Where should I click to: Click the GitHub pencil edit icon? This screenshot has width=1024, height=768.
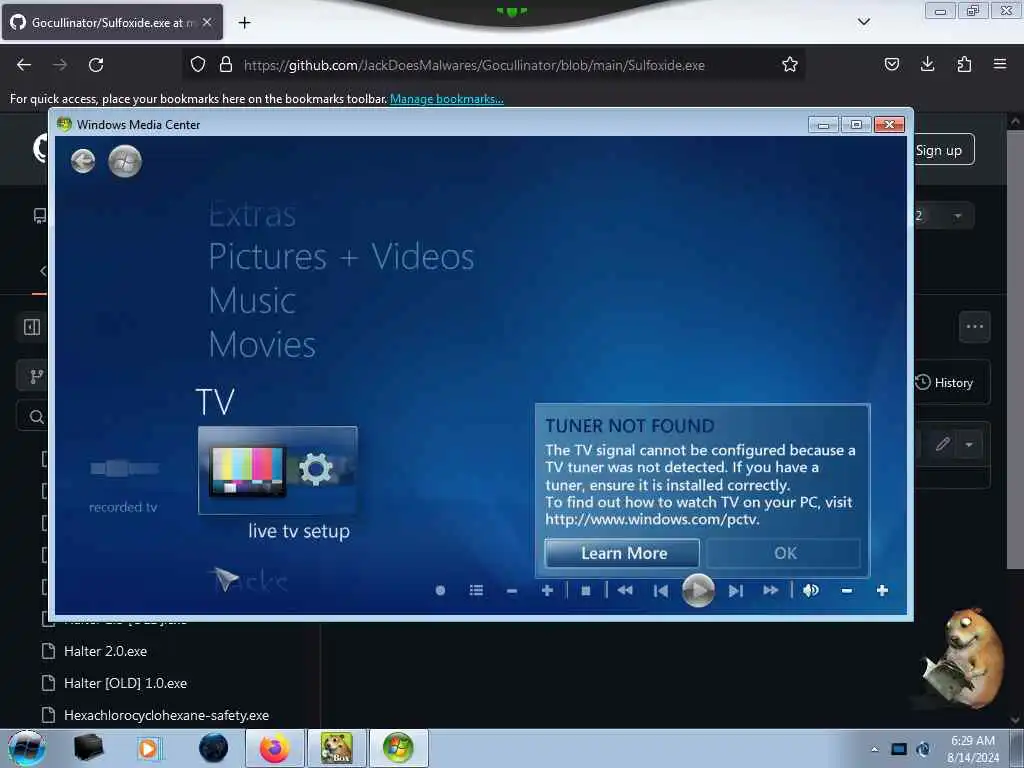942,445
